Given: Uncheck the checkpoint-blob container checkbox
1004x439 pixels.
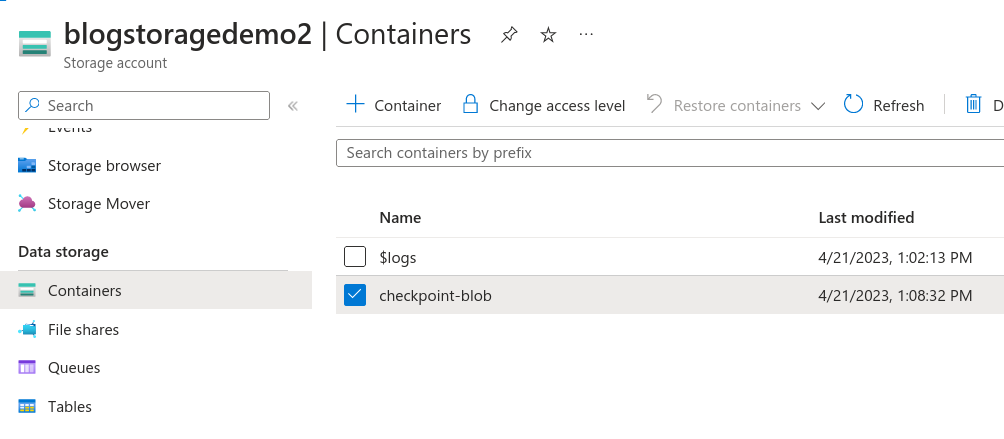Looking at the screenshot, I should 355,295.
